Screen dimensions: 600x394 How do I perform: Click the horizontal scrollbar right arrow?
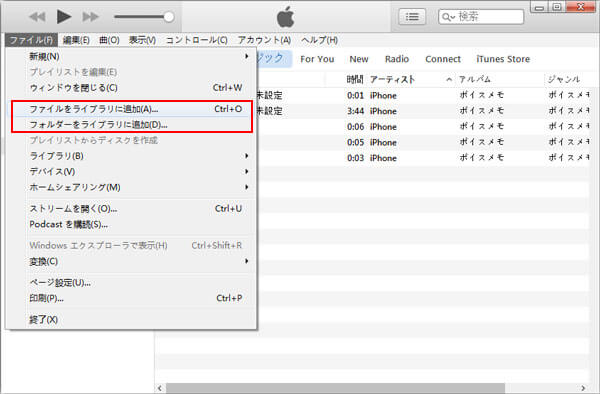[584, 388]
